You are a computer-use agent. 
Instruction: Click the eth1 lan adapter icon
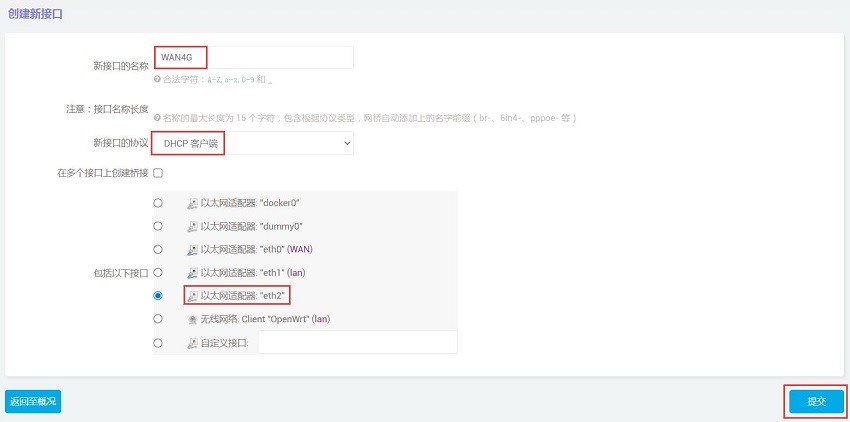(x=192, y=273)
